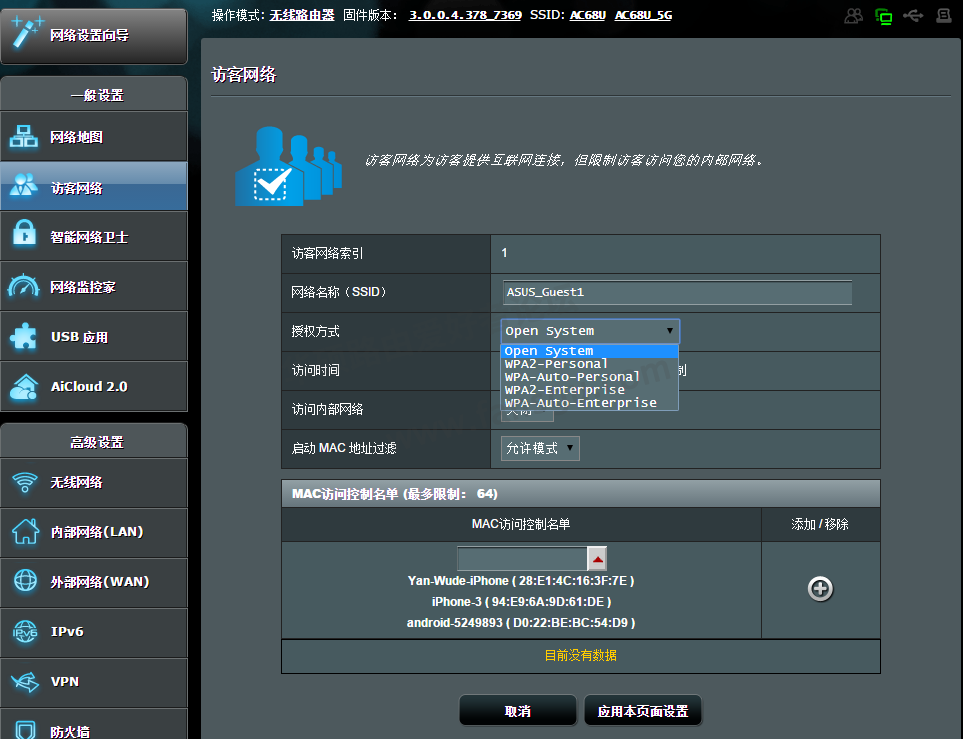Click the AC68U_5G SSID link

coord(644,15)
